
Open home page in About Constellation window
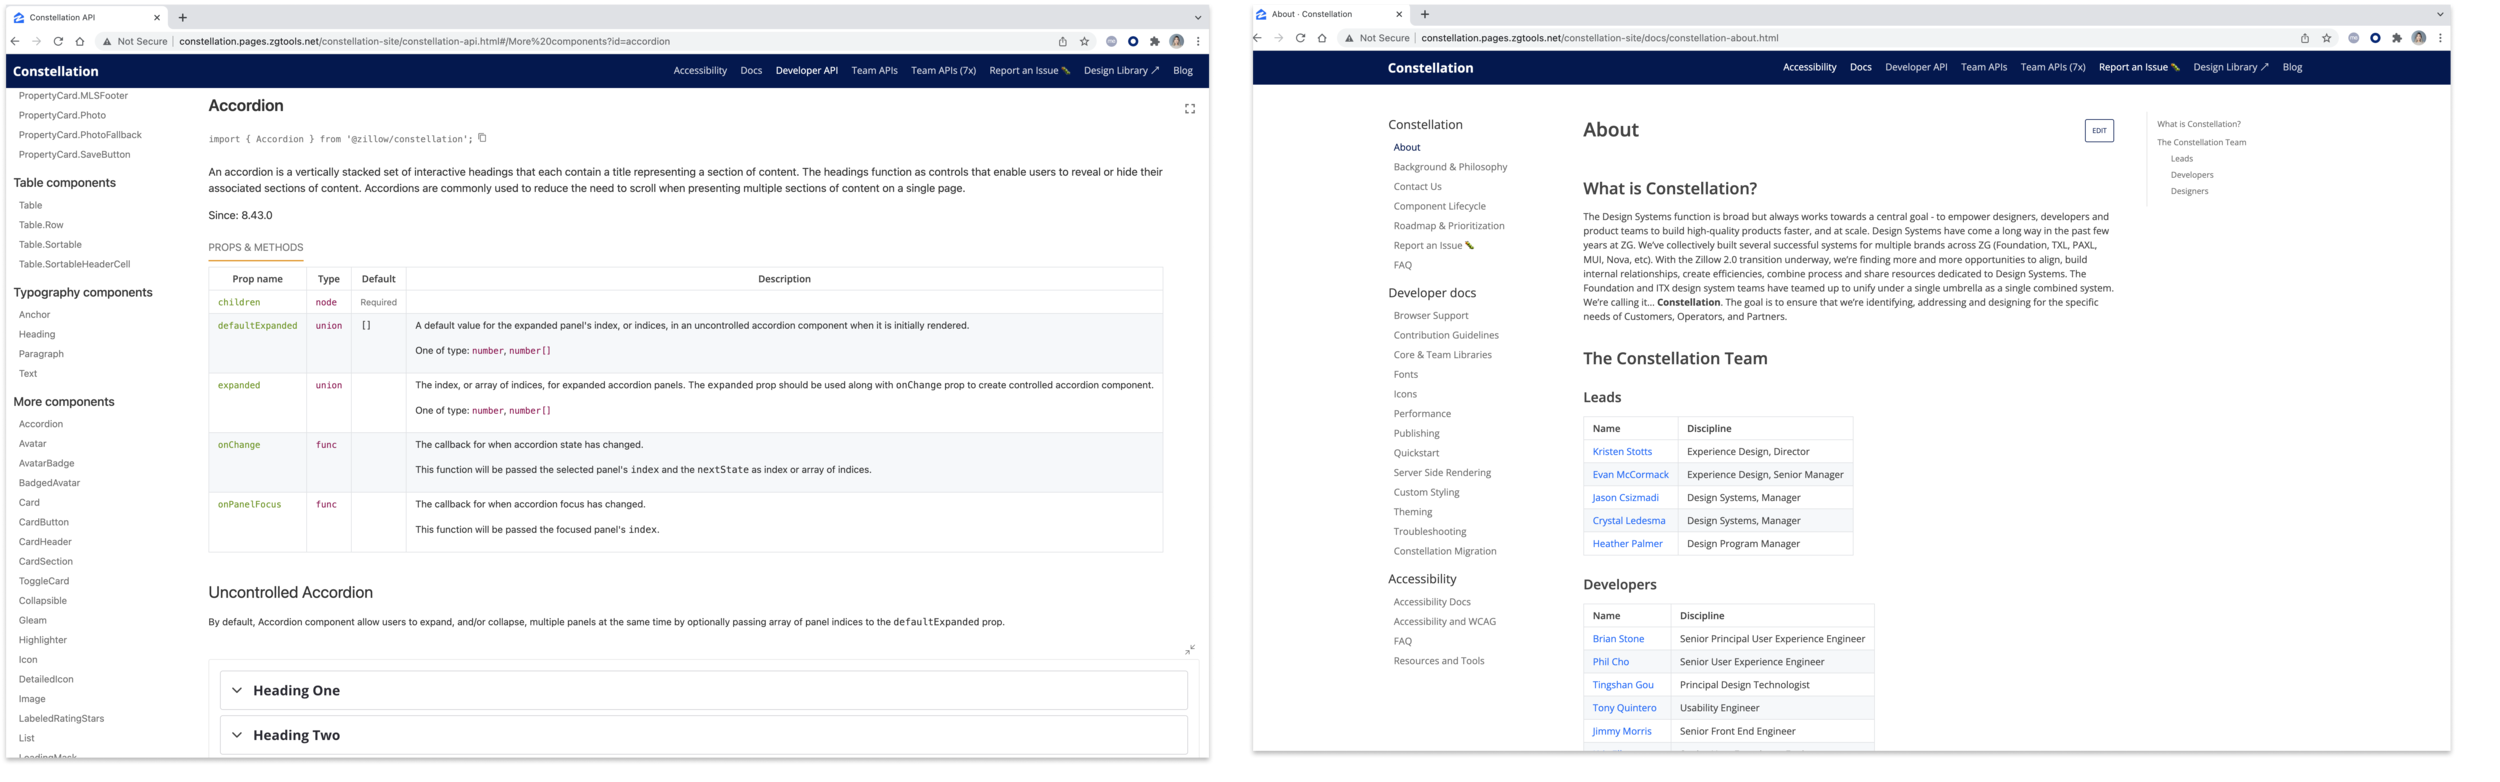[1322, 38]
